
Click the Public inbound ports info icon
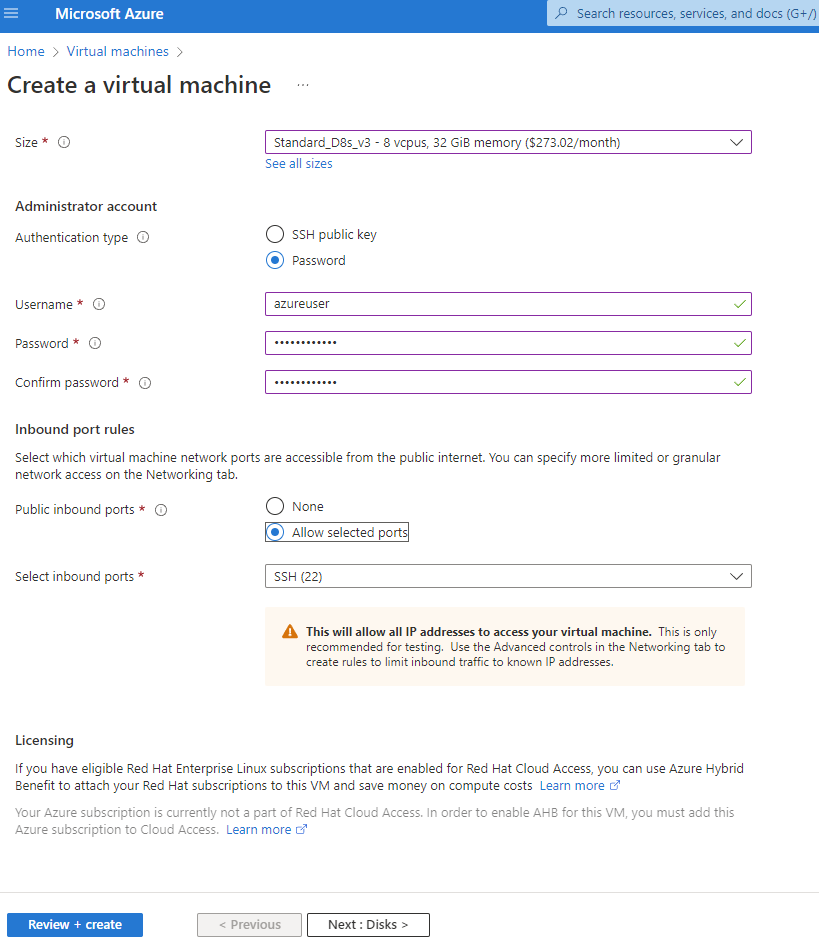click(161, 510)
